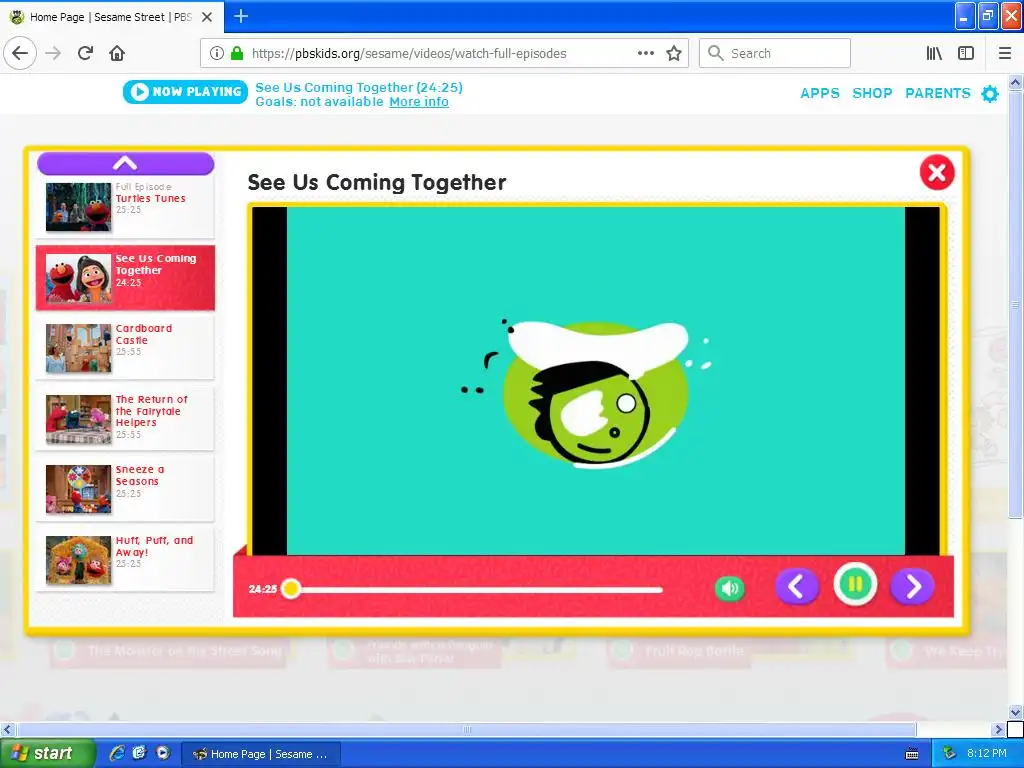The image size is (1024, 768).
Task: Skip to next video with purple arrow
Action: [x=912, y=586]
